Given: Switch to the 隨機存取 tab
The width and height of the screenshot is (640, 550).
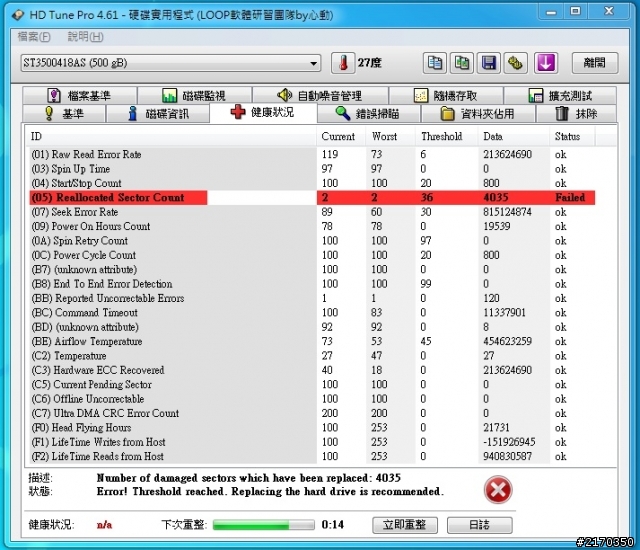Looking at the screenshot, I should [x=446, y=95].
